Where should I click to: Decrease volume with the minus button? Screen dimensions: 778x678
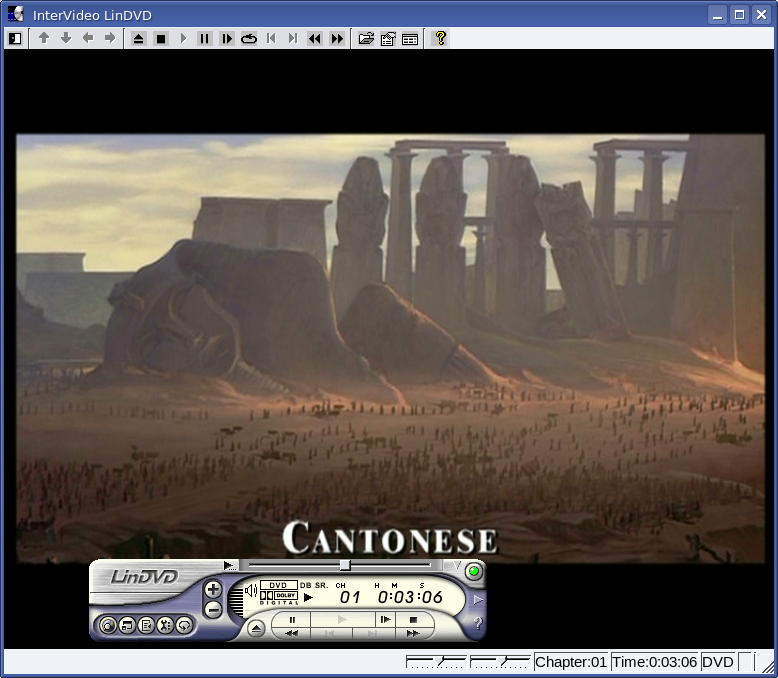(213, 609)
